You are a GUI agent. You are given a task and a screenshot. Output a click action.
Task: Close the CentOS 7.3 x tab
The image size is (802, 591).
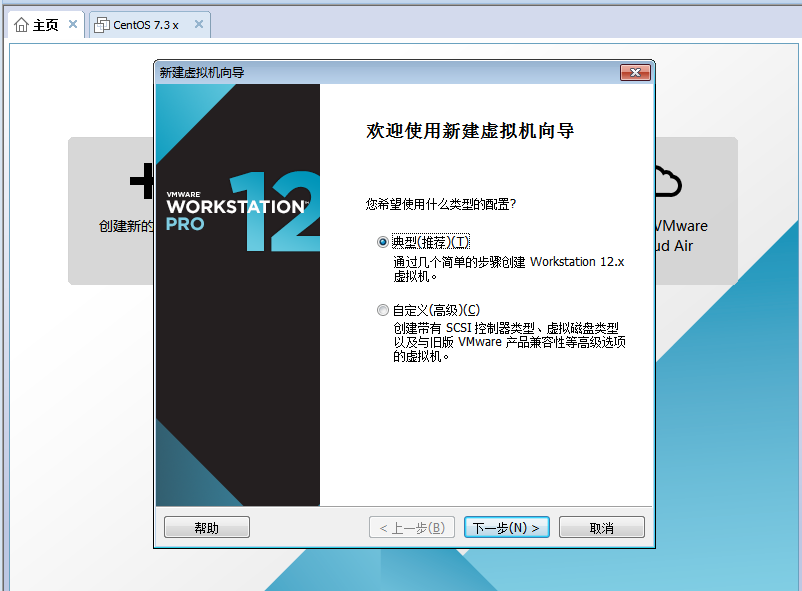[199, 24]
